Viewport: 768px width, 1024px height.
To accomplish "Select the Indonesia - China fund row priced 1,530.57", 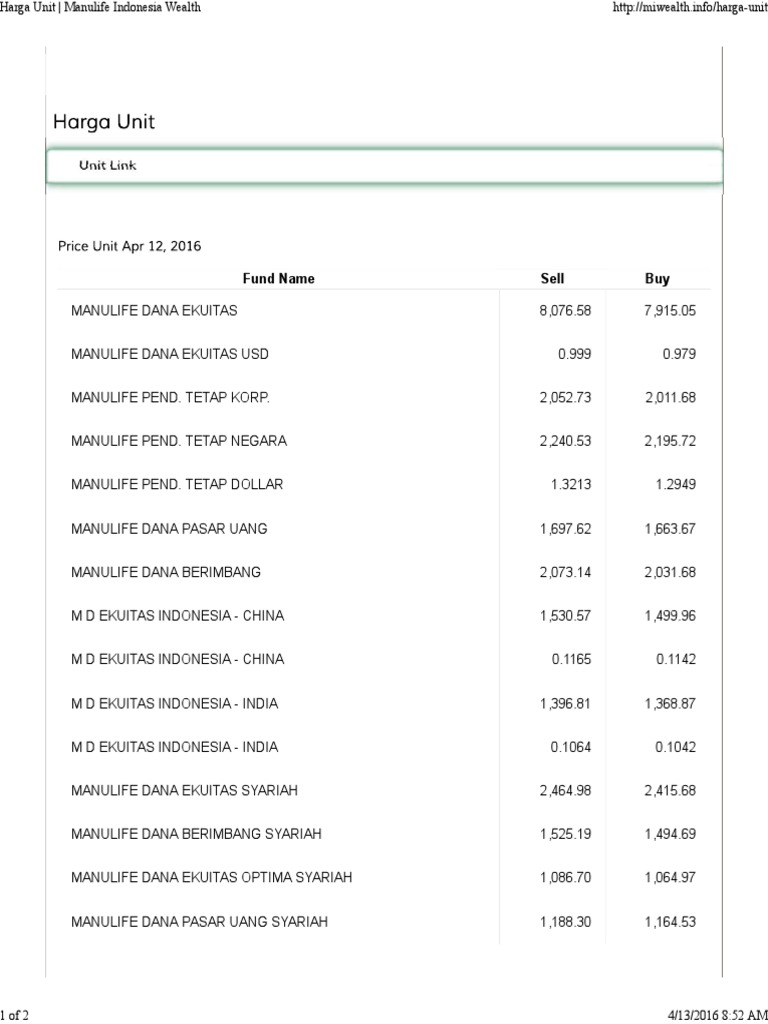I will 178,616.
